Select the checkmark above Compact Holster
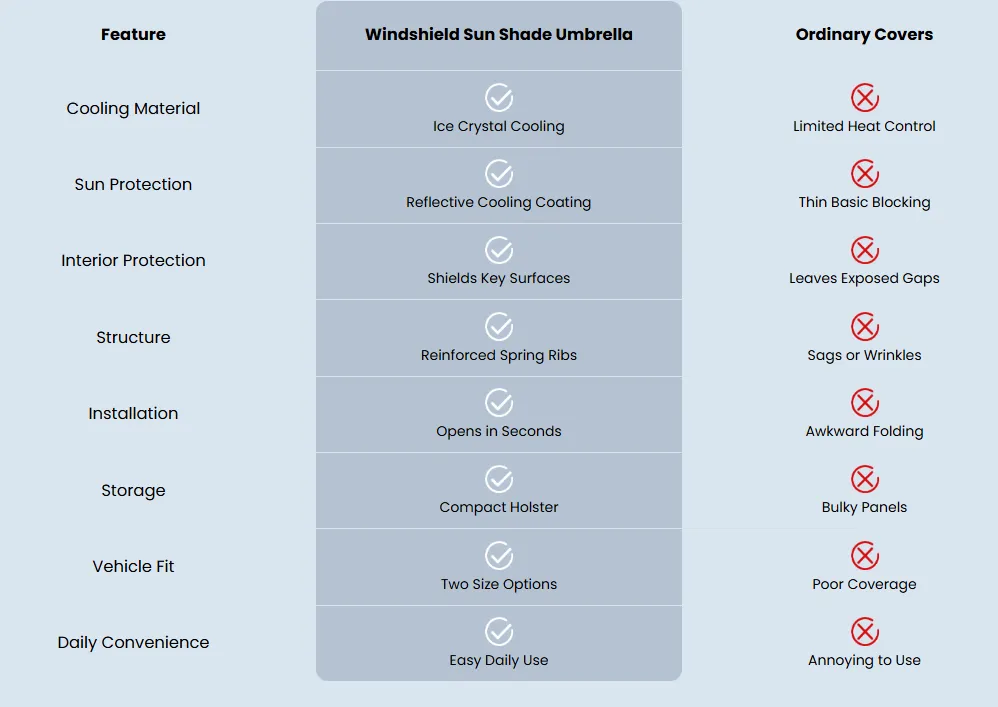 pyautogui.click(x=499, y=479)
